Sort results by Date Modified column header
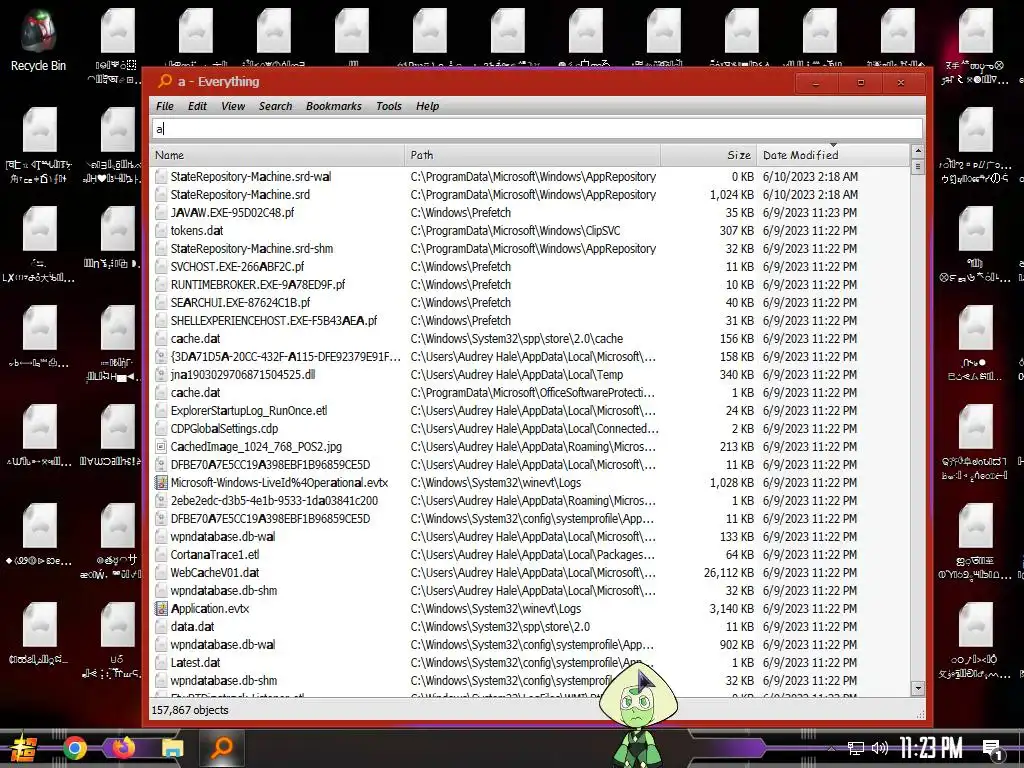Screen dimensions: 1024x768 833,155
